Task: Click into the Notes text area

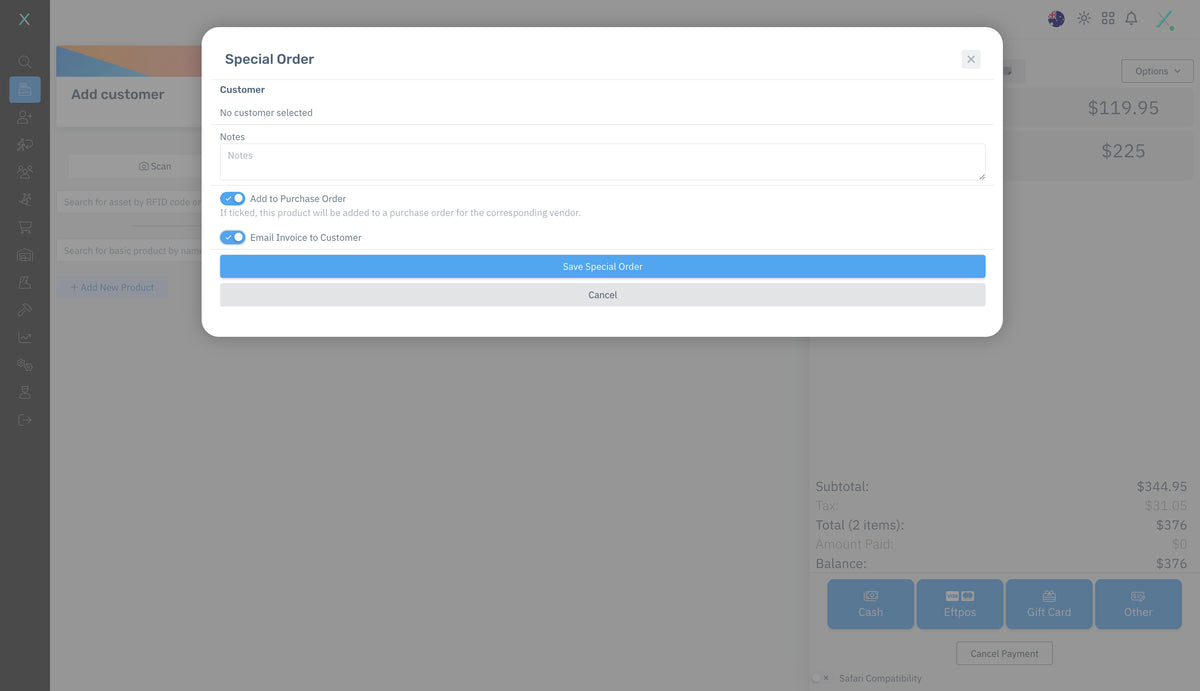Action: [x=602, y=162]
